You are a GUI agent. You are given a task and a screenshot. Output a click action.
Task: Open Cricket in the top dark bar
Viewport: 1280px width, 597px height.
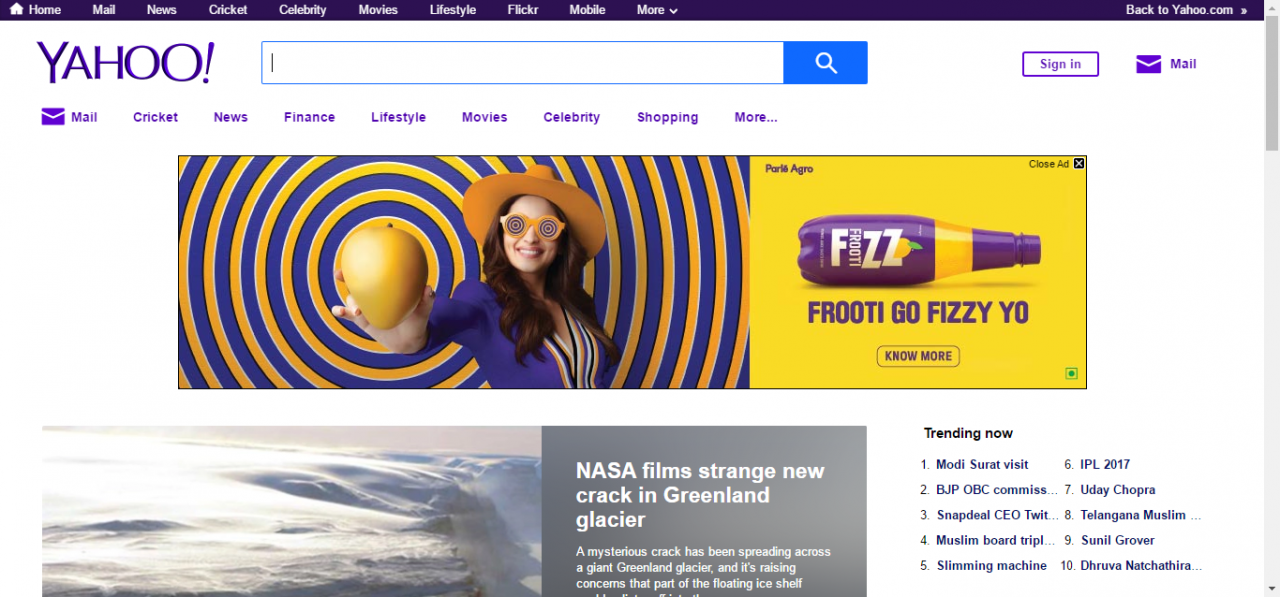tap(228, 10)
